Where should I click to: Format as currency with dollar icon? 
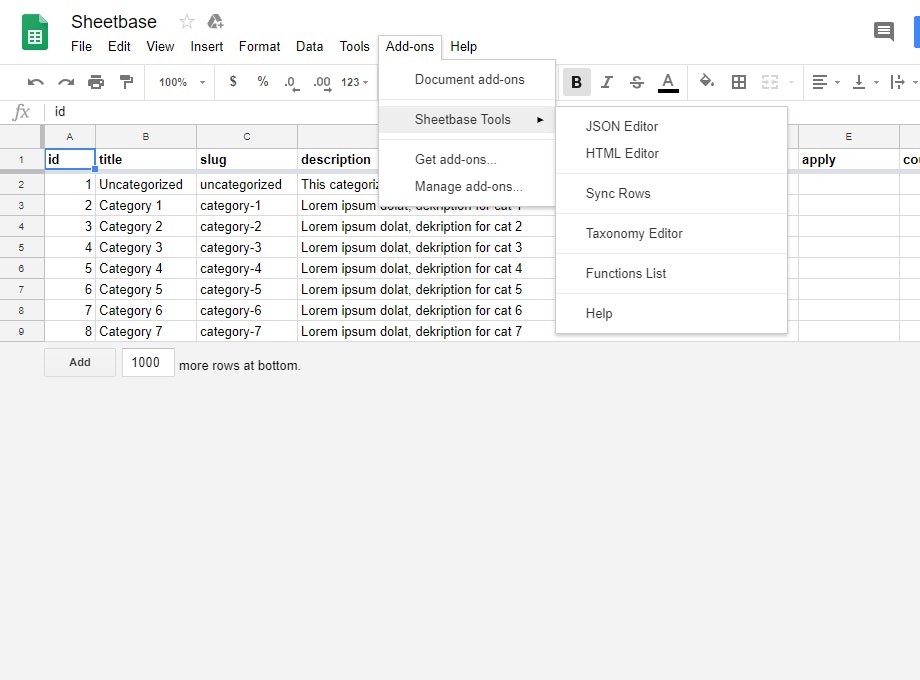tap(233, 82)
